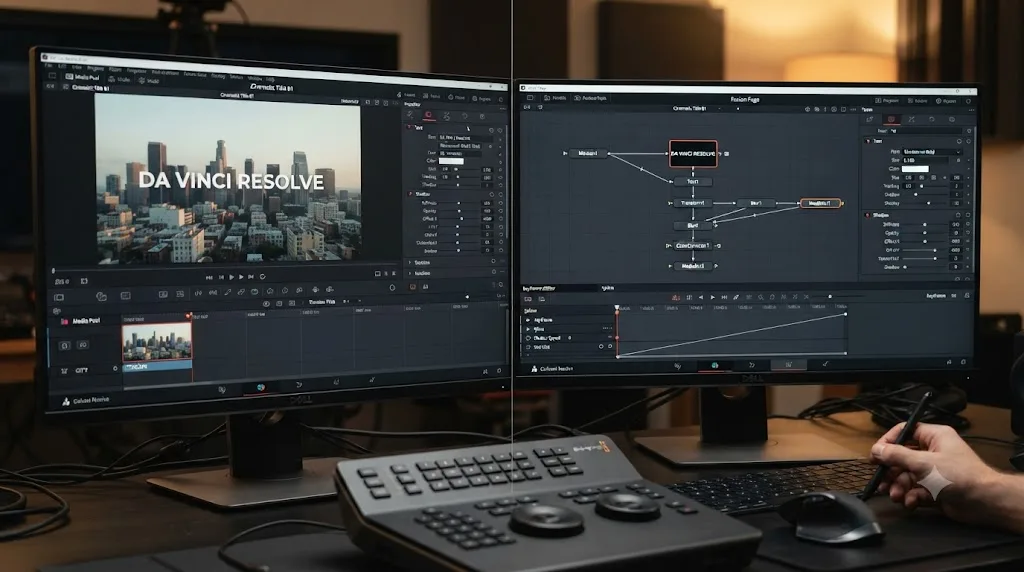The height and width of the screenshot is (572, 1024).
Task: Click the Fusion Page title on right monitor
Action: click(x=744, y=99)
